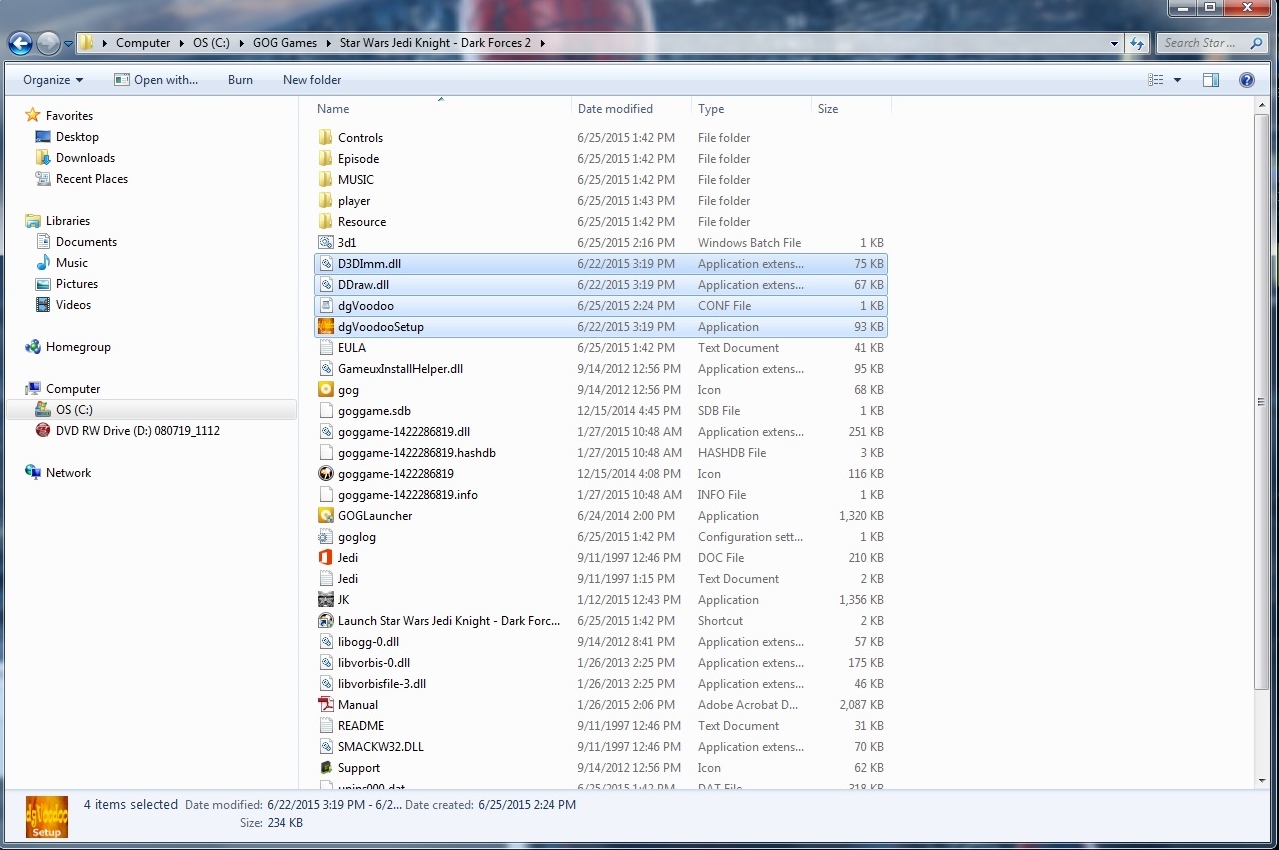
Task: Click the New folder button
Action: (312, 80)
